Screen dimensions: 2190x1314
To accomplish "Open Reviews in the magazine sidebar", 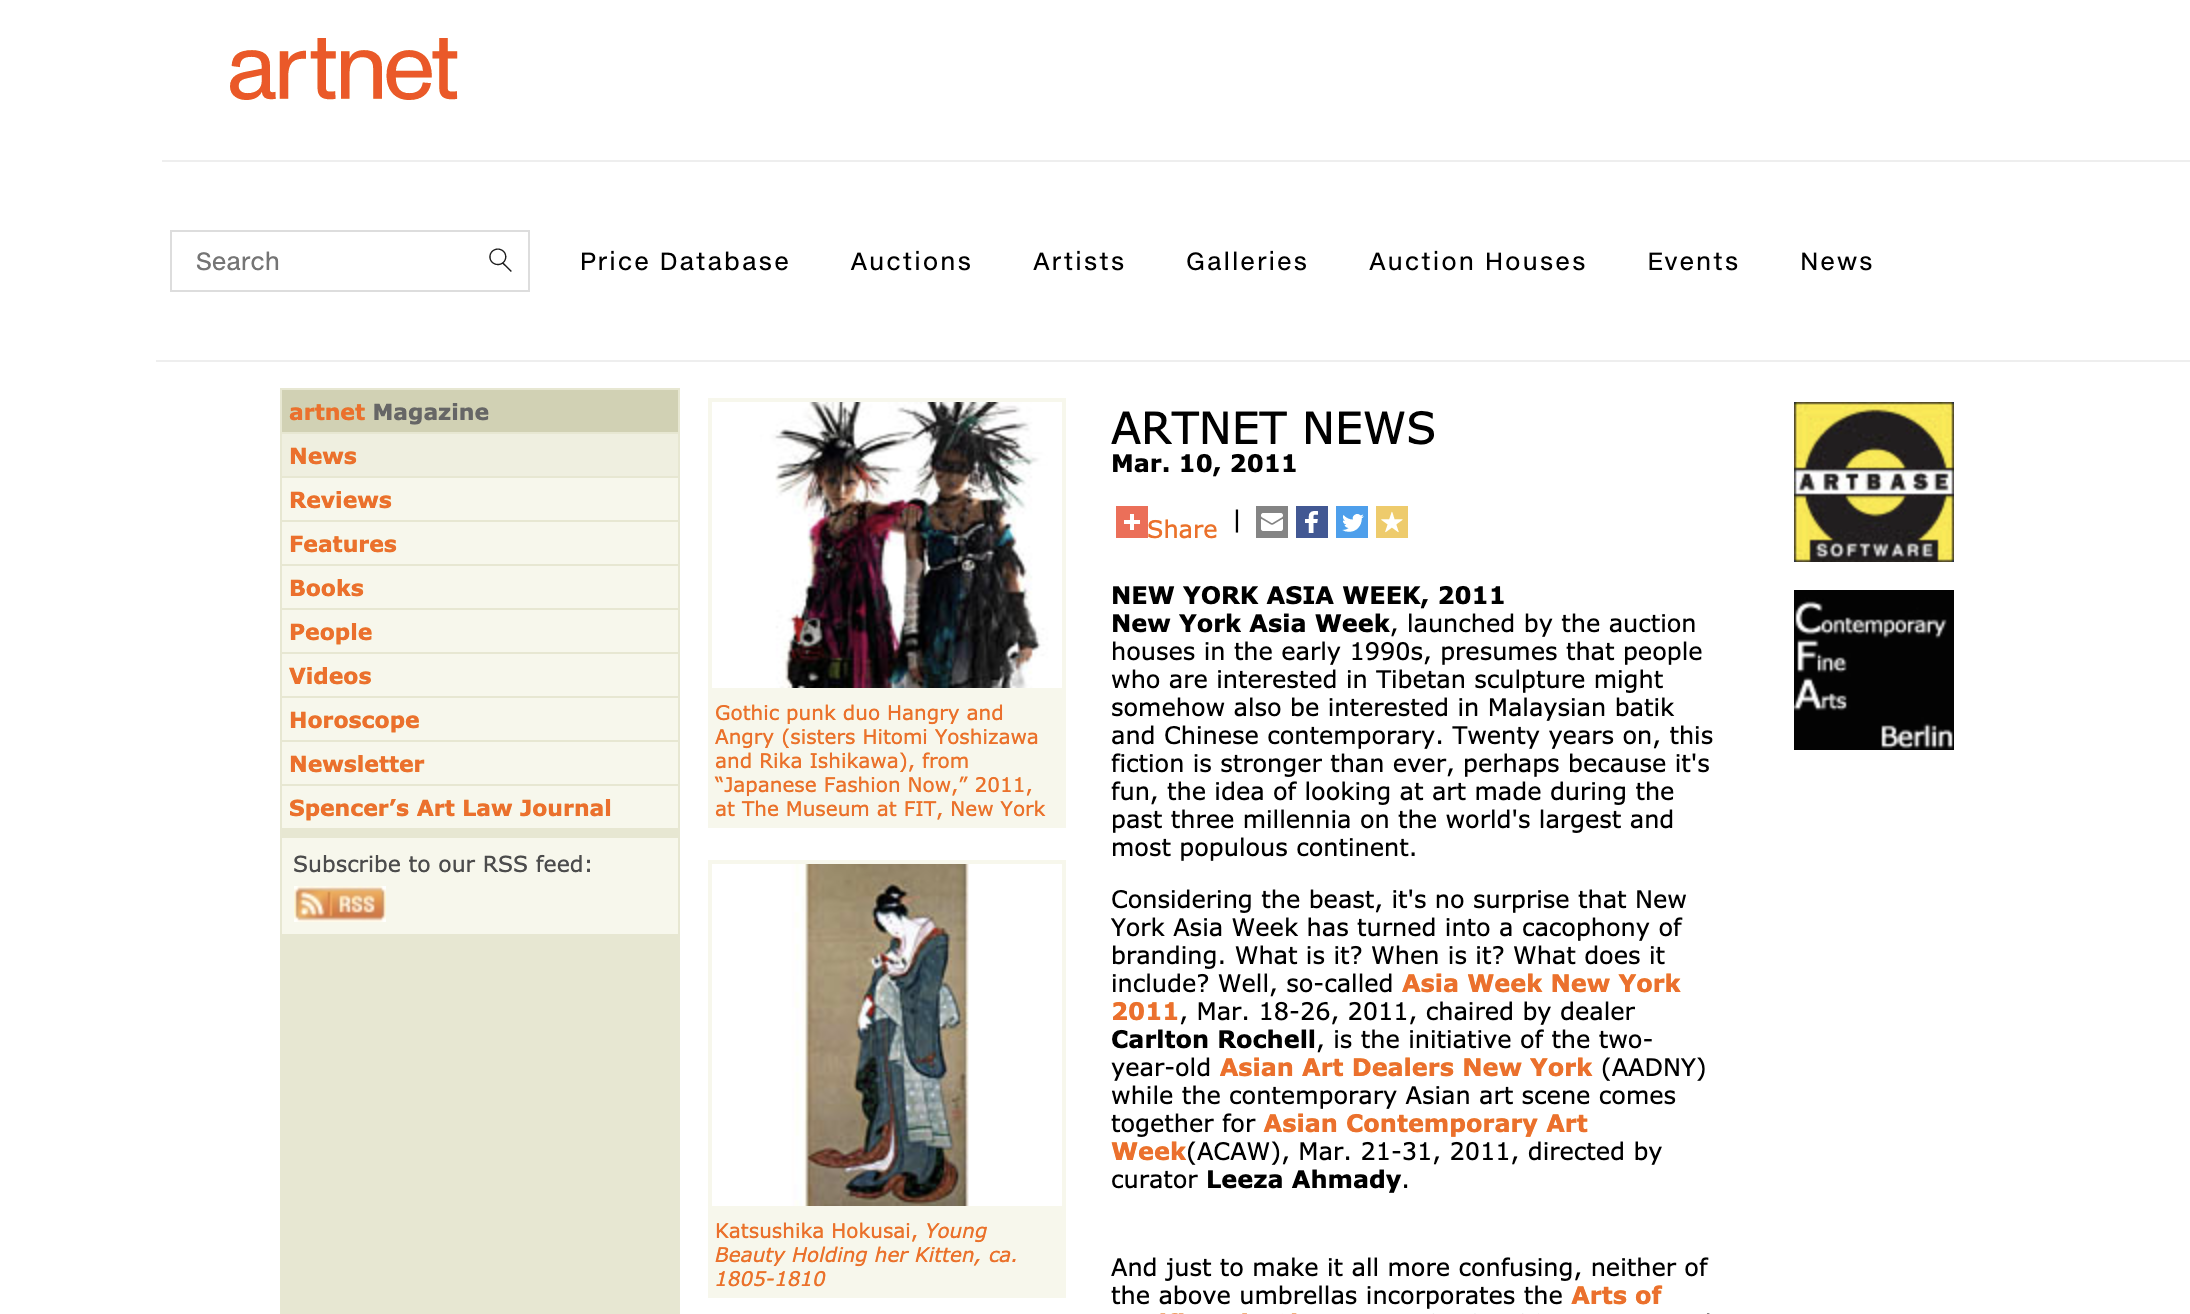I will (x=340, y=500).
